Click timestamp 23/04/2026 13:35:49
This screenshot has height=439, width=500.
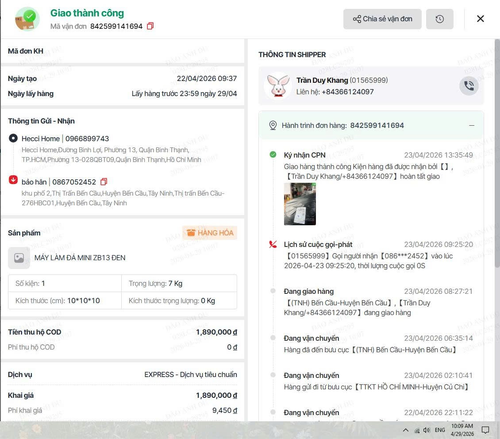[x=438, y=155]
